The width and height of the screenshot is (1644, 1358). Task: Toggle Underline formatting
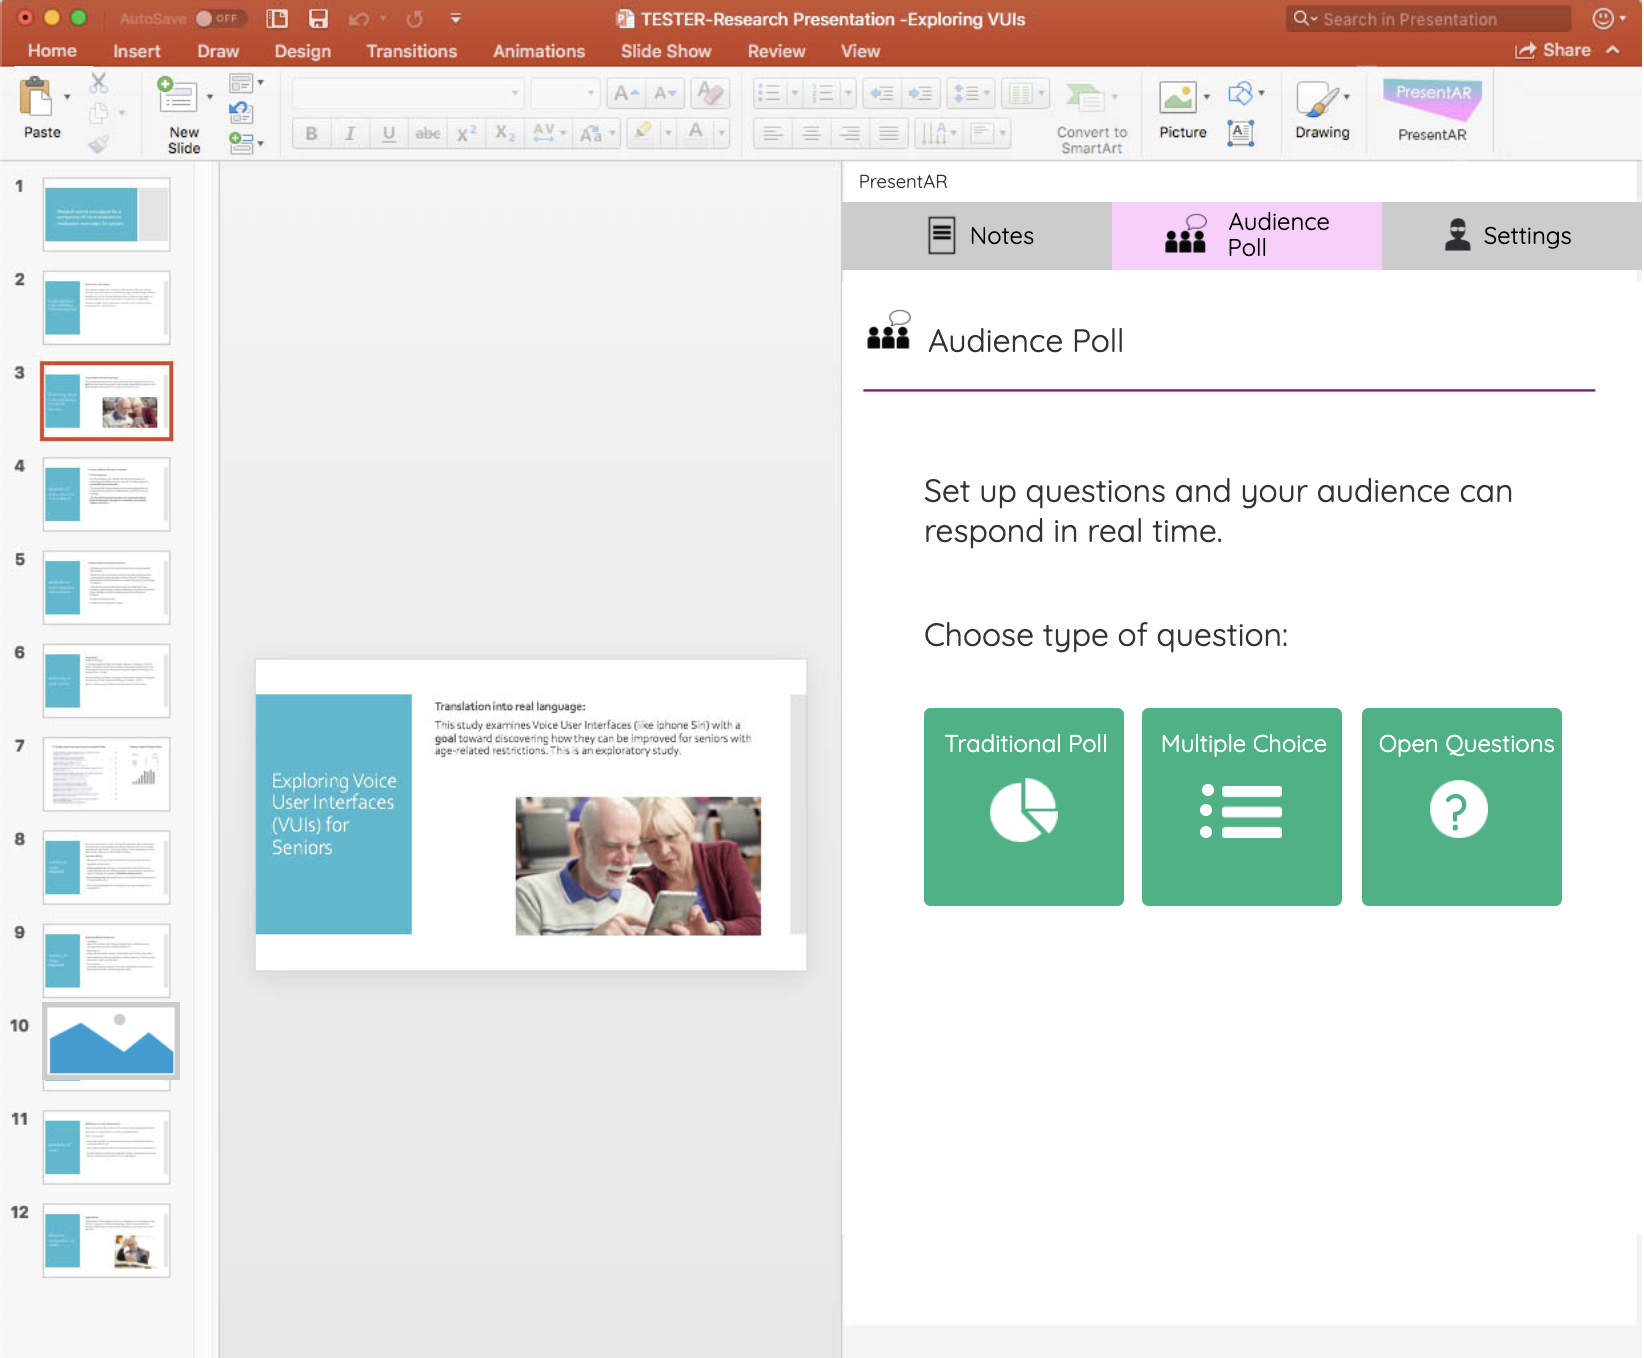(389, 133)
